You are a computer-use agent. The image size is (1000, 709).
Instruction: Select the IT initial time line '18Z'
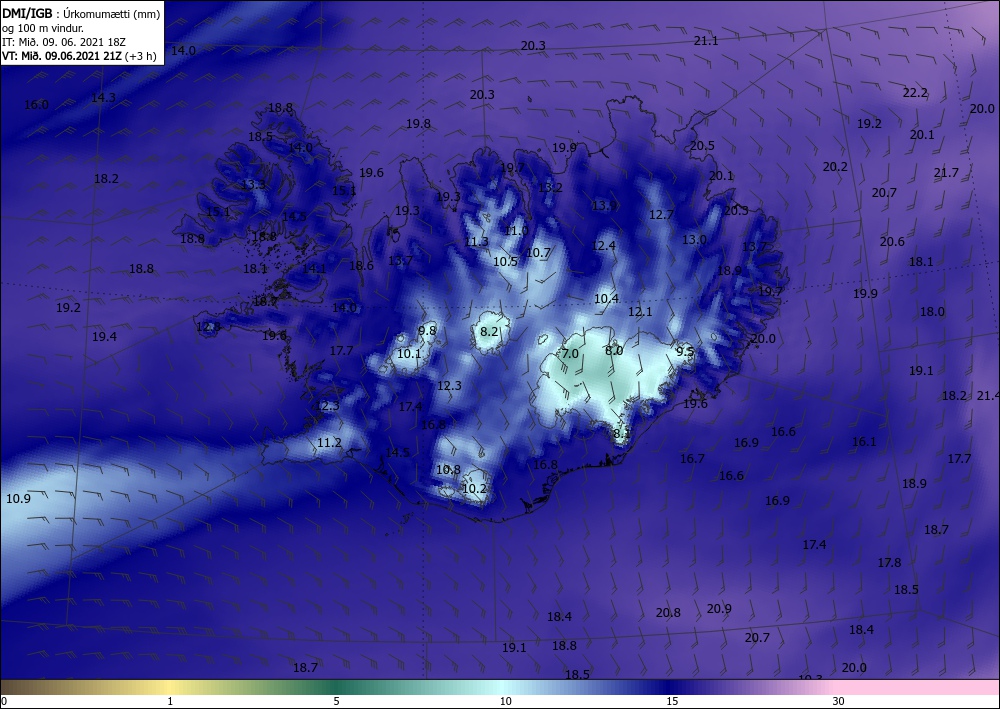click(x=64, y=42)
